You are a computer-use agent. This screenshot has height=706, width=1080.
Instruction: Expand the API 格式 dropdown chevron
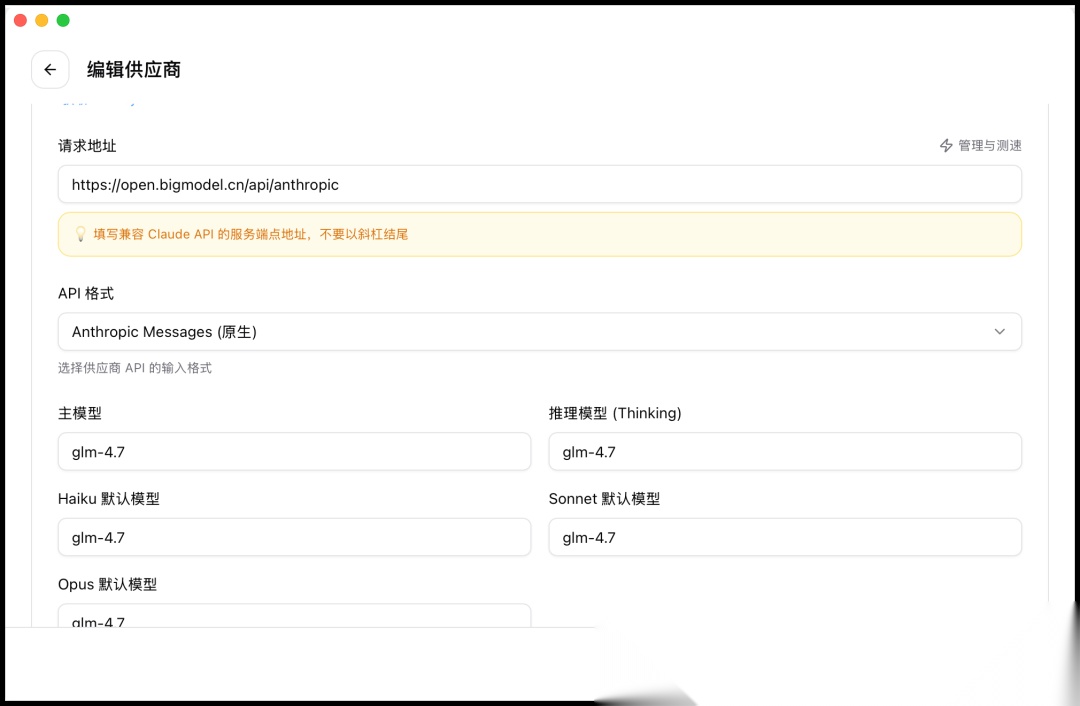click(x=999, y=332)
